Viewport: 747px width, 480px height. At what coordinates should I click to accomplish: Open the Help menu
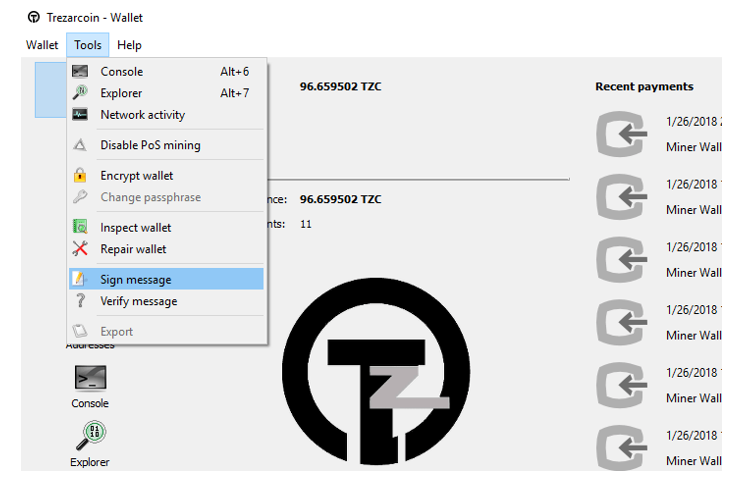(129, 45)
